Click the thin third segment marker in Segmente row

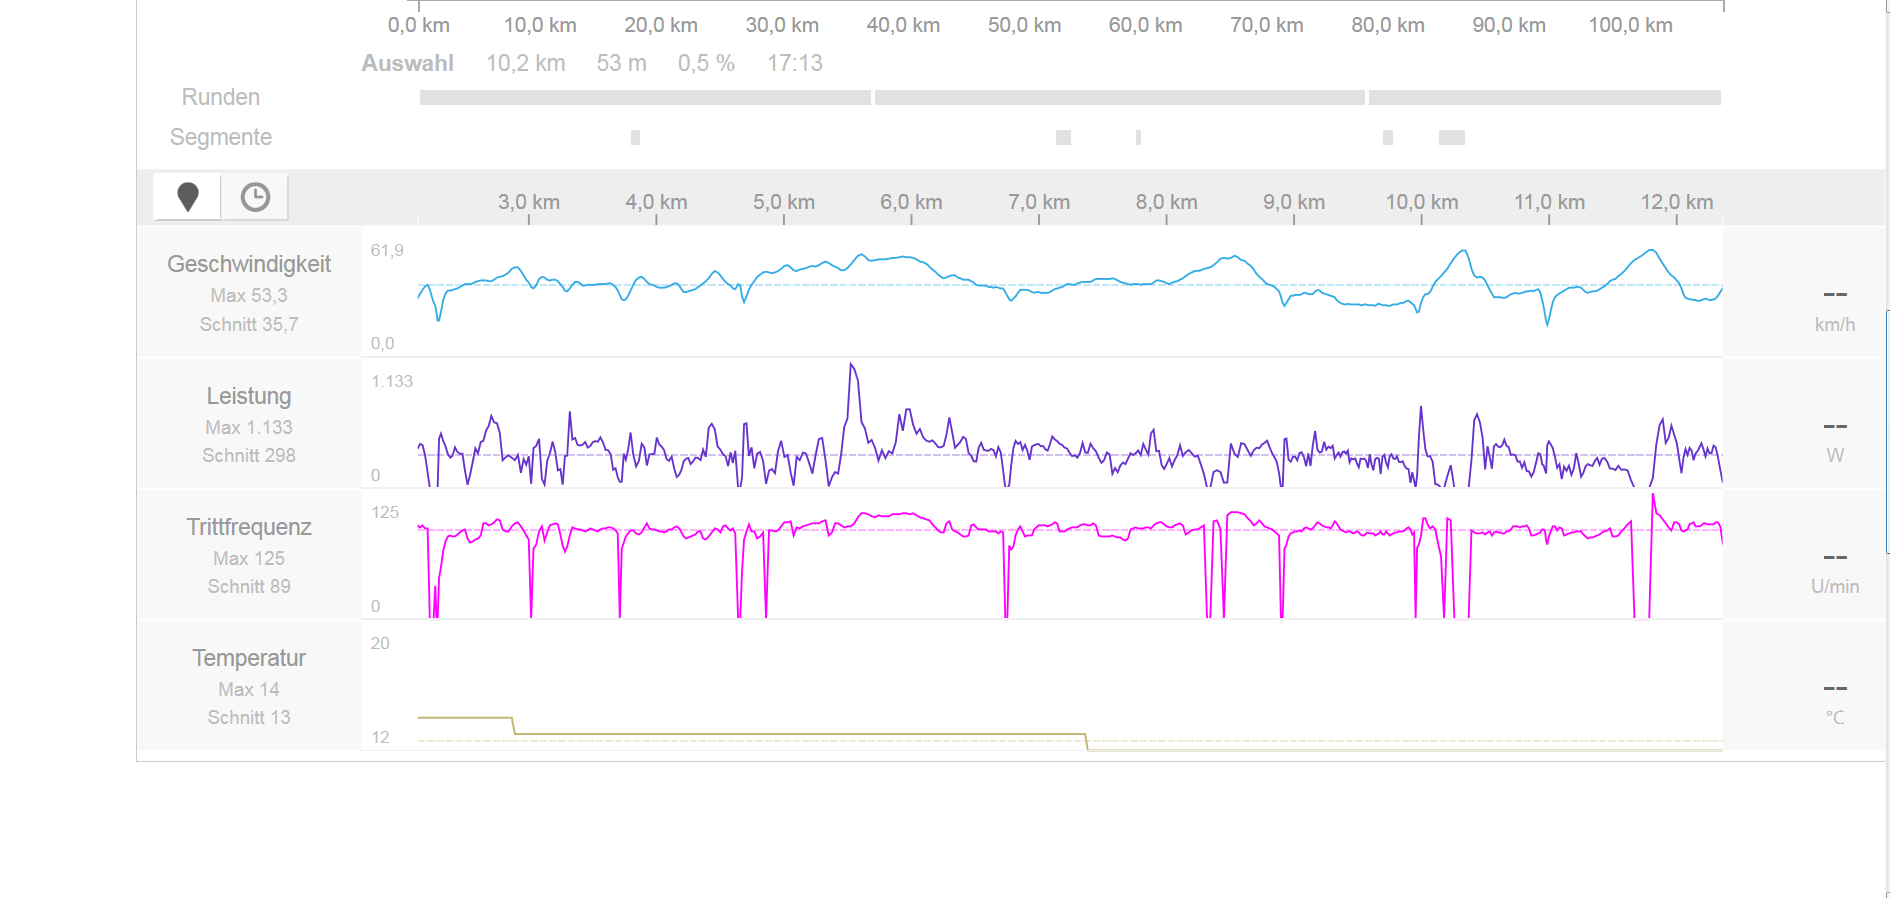pos(1138,138)
